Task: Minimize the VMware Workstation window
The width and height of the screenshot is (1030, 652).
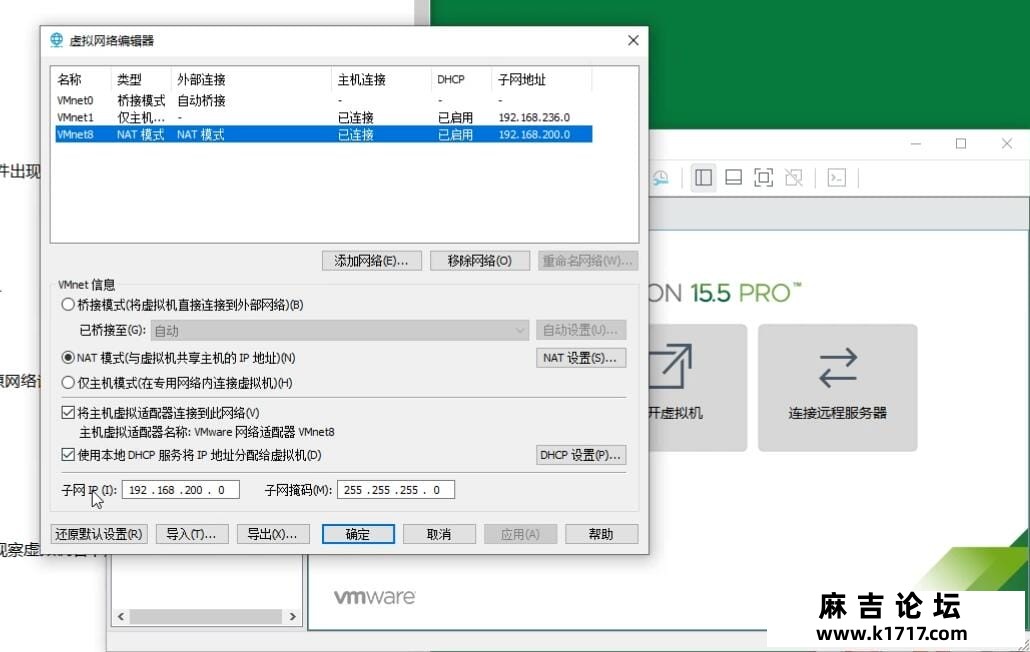Action: coord(916,143)
